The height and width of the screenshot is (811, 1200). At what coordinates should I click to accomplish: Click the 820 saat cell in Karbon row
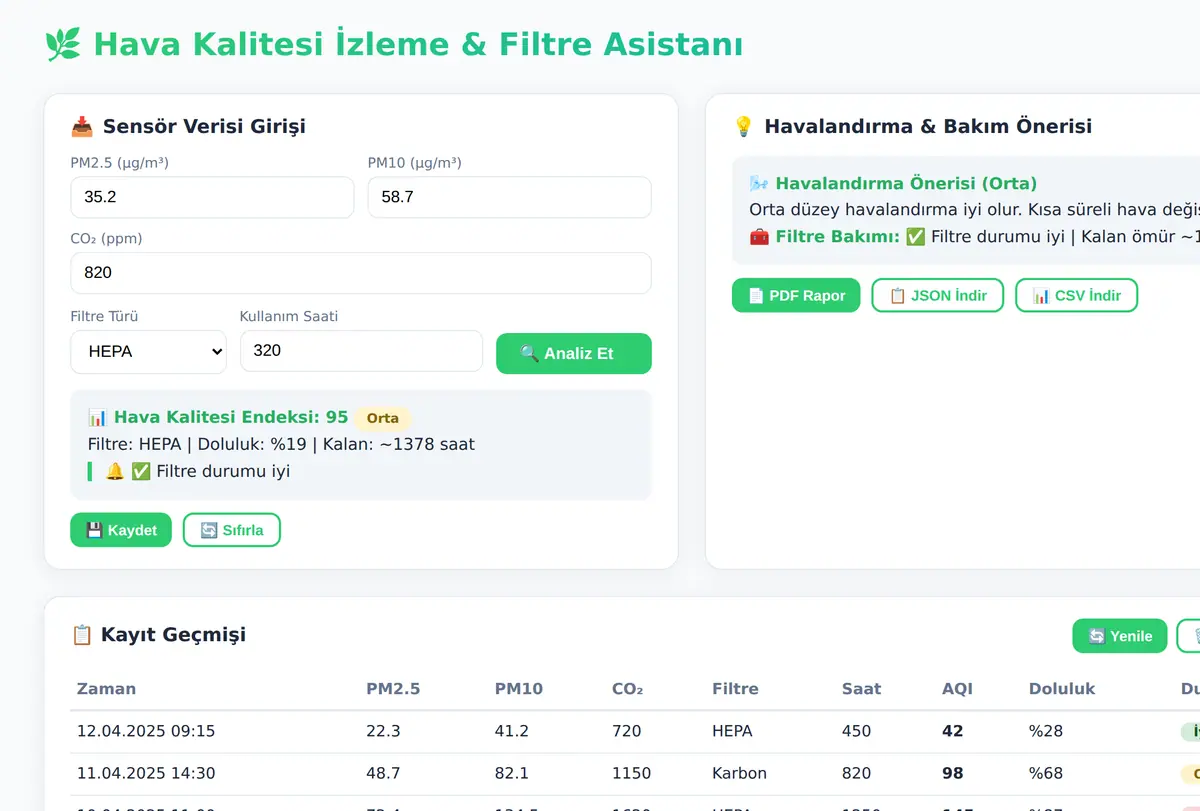(857, 773)
